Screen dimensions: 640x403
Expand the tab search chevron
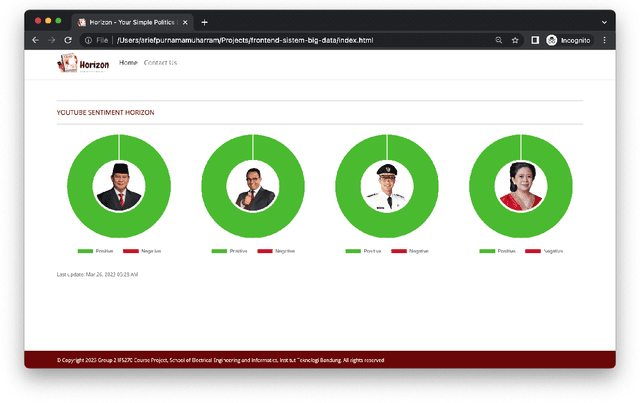point(604,21)
